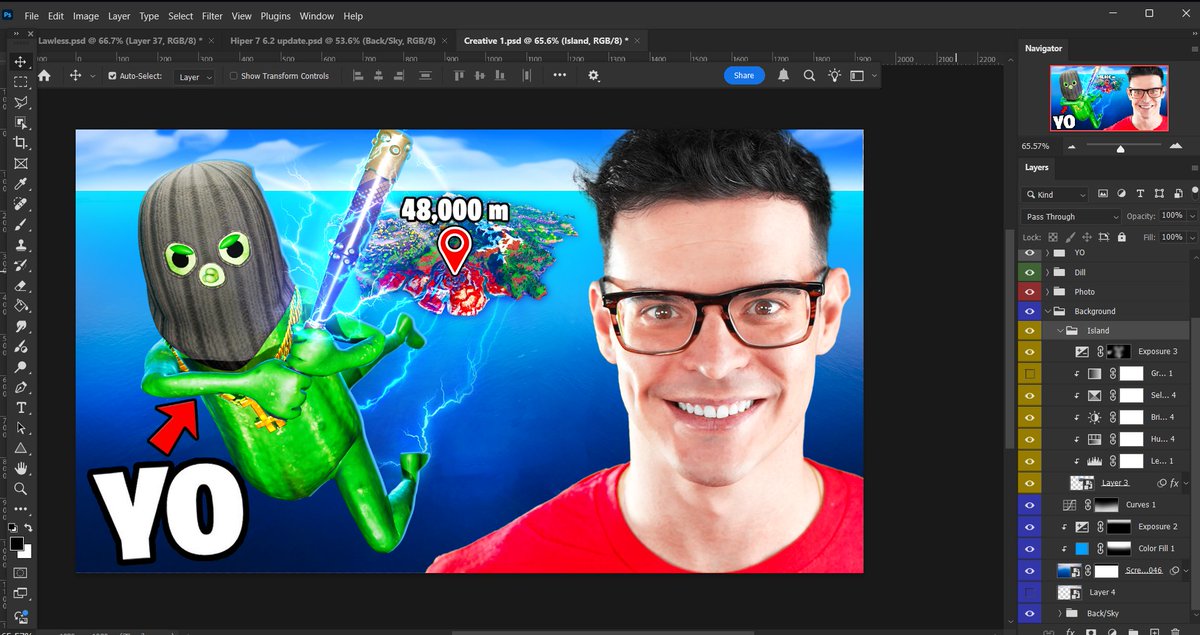Expand the Dill group
This screenshot has width=1200, height=635.
[x=1048, y=272]
